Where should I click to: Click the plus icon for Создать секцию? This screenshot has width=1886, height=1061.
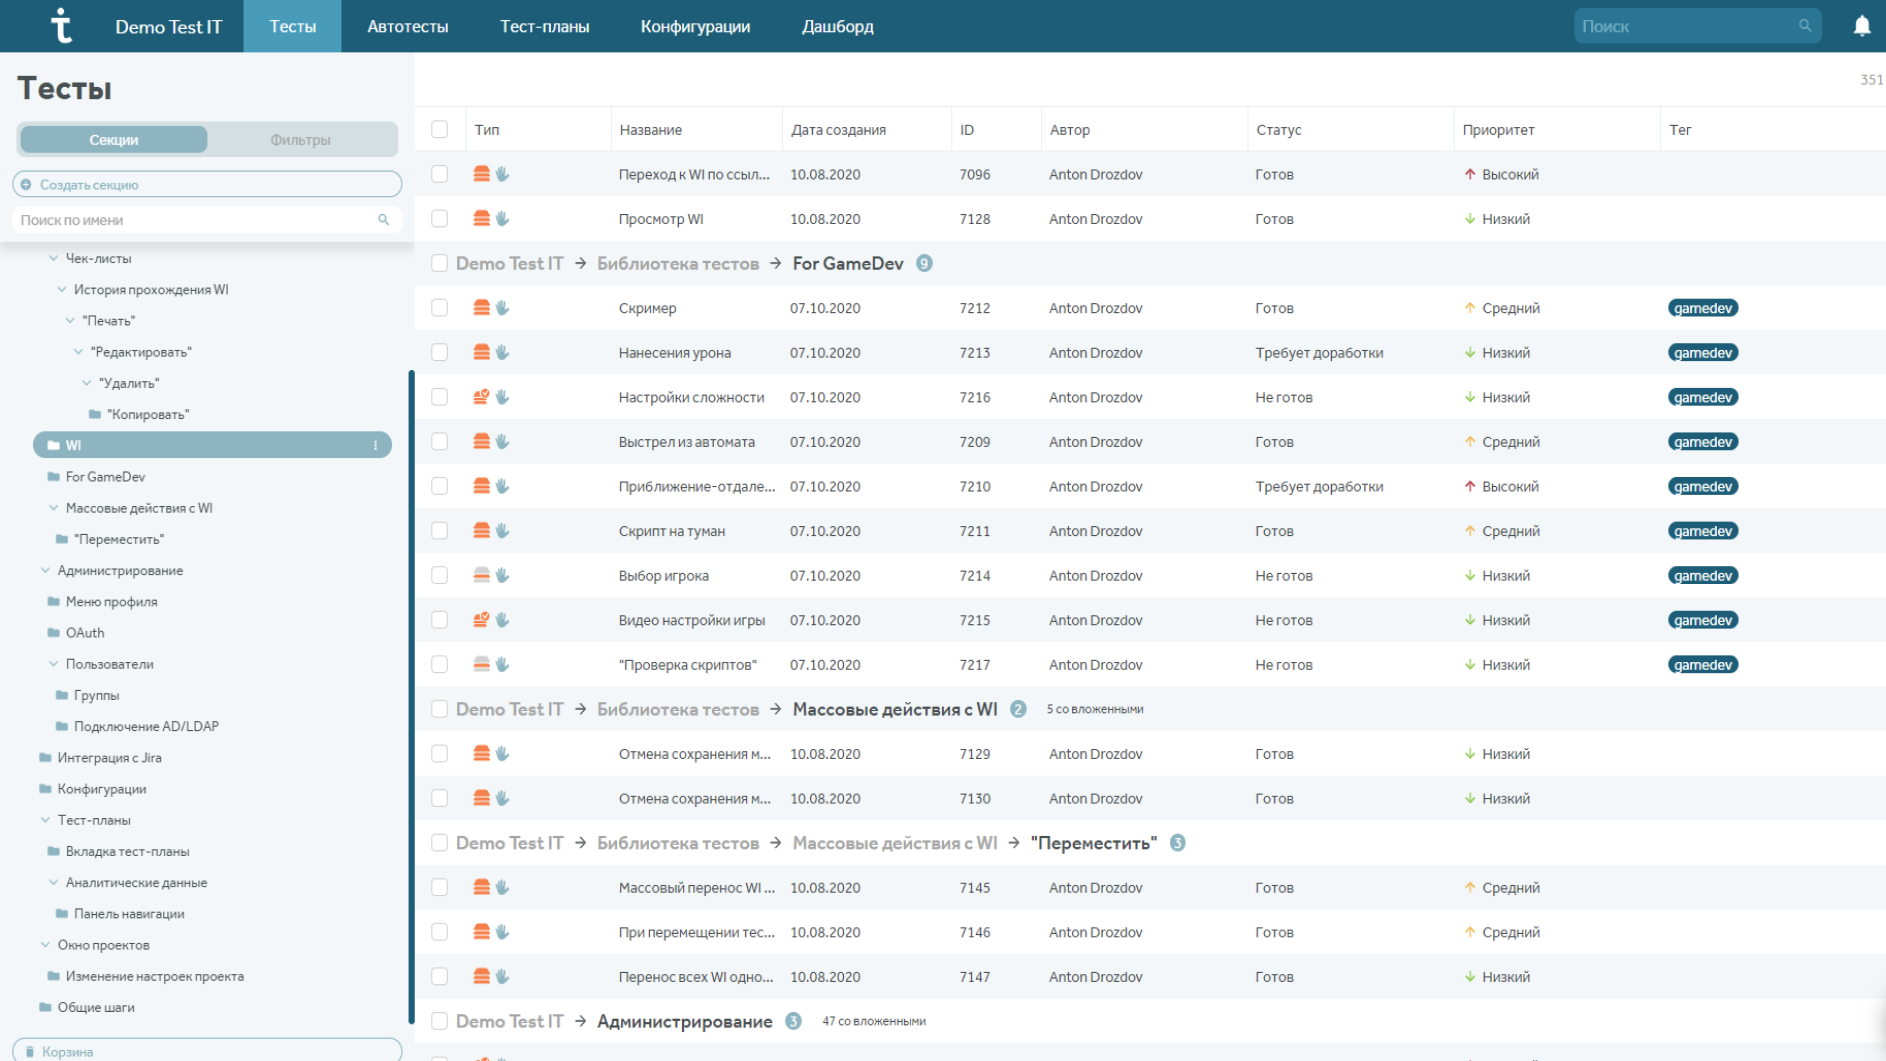point(27,185)
